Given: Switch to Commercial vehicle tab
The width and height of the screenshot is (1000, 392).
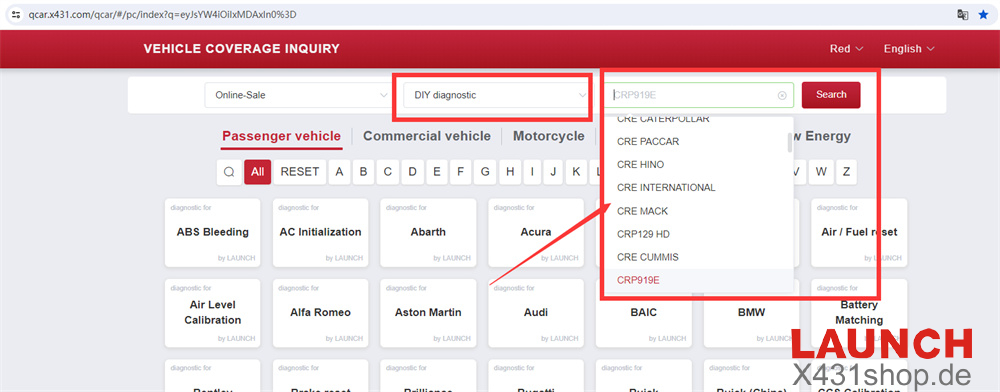Looking at the screenshot, I should (x=427, y=136).
